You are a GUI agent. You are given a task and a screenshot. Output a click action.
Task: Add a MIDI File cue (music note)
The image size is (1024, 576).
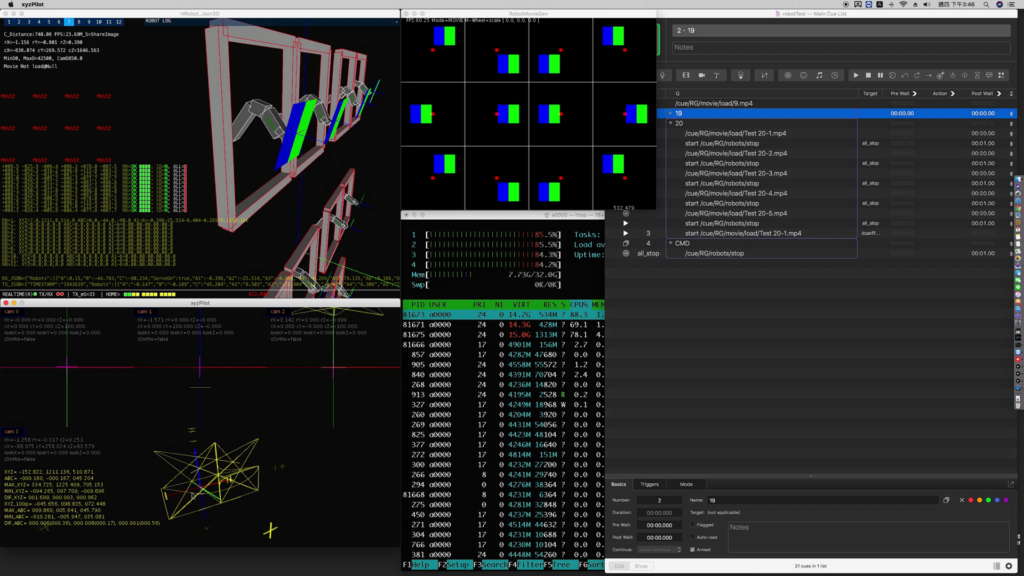(x=819, y=75)
